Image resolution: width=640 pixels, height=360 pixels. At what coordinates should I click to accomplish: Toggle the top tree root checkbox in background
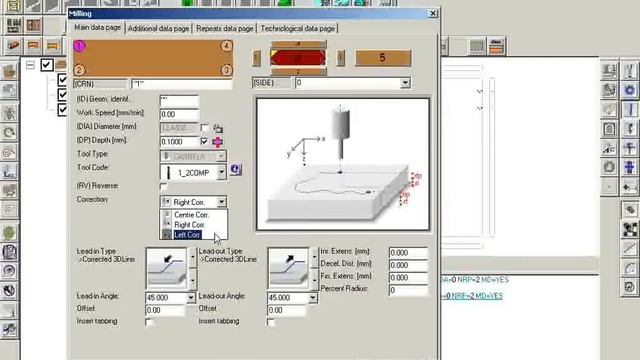click(x=47, y=64)
